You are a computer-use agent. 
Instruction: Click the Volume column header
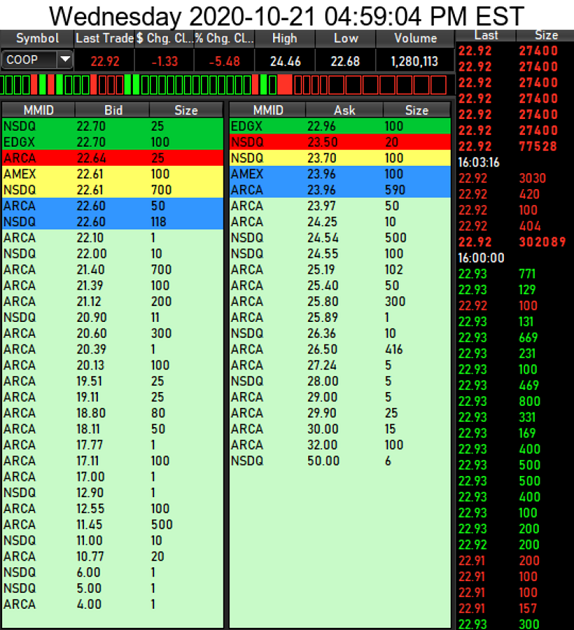pos(415,39)
